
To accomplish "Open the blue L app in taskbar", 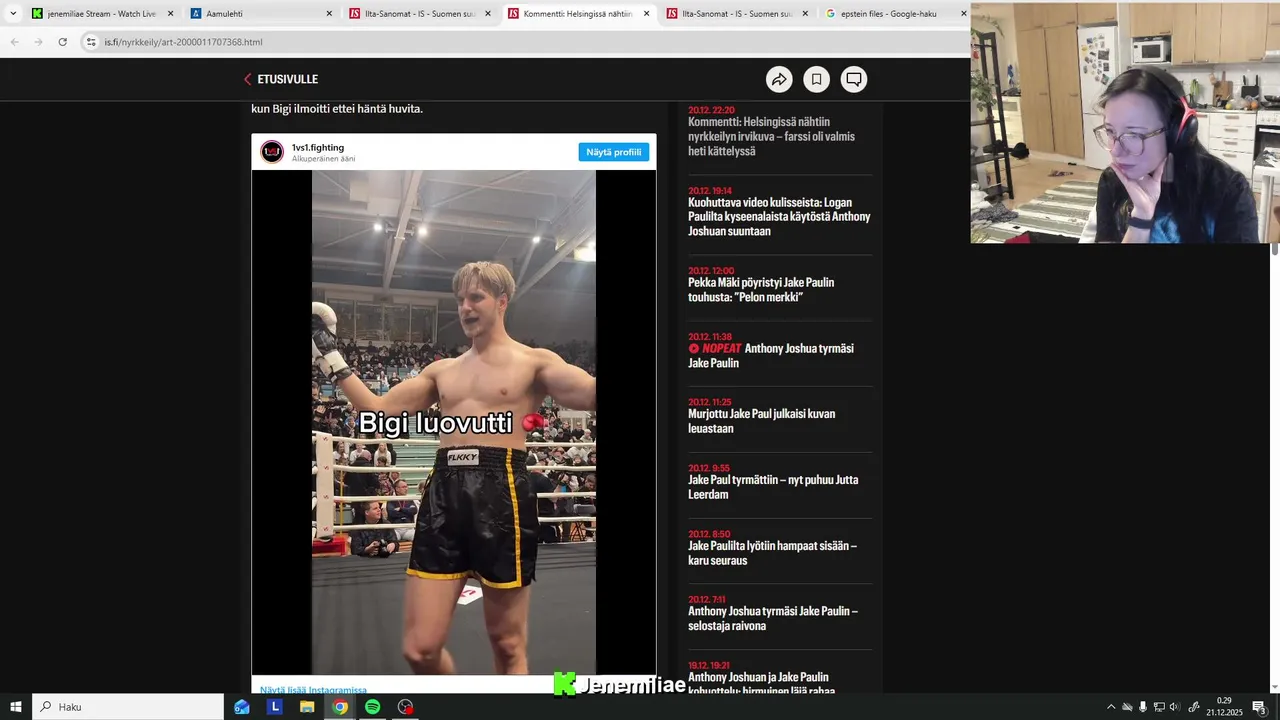I will tap(274, 707).
